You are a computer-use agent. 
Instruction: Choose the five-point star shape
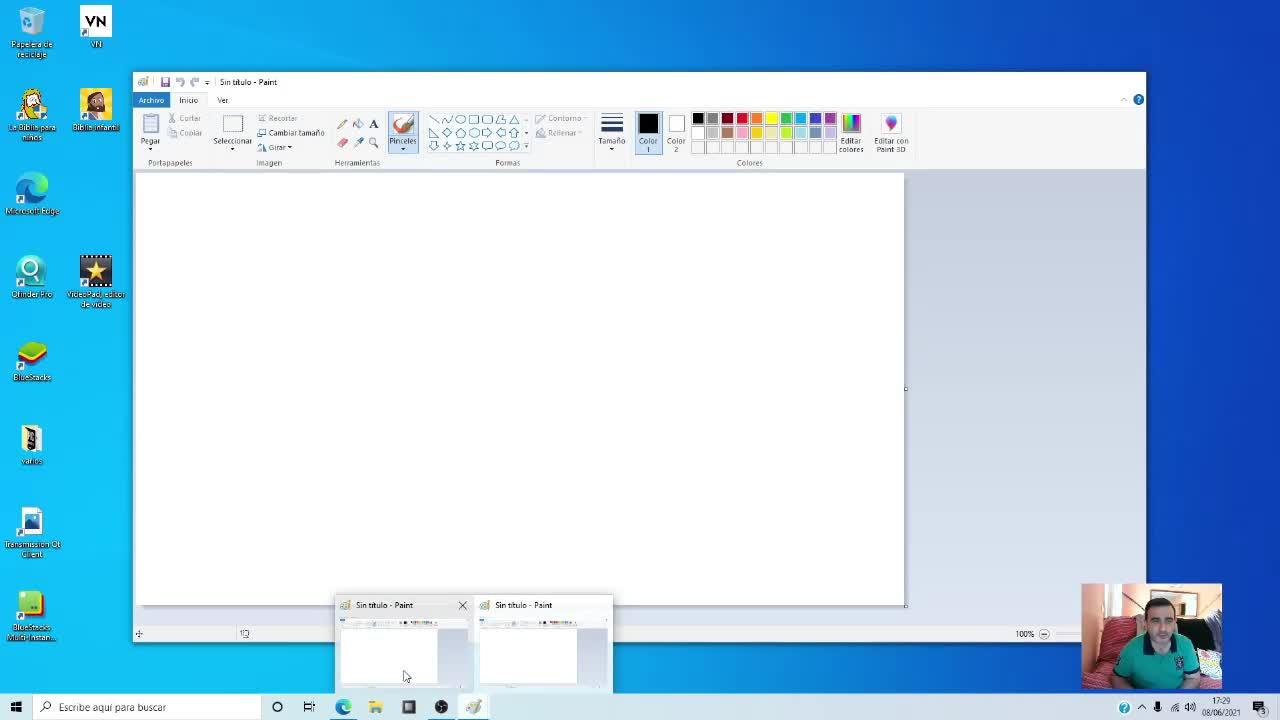460,146
